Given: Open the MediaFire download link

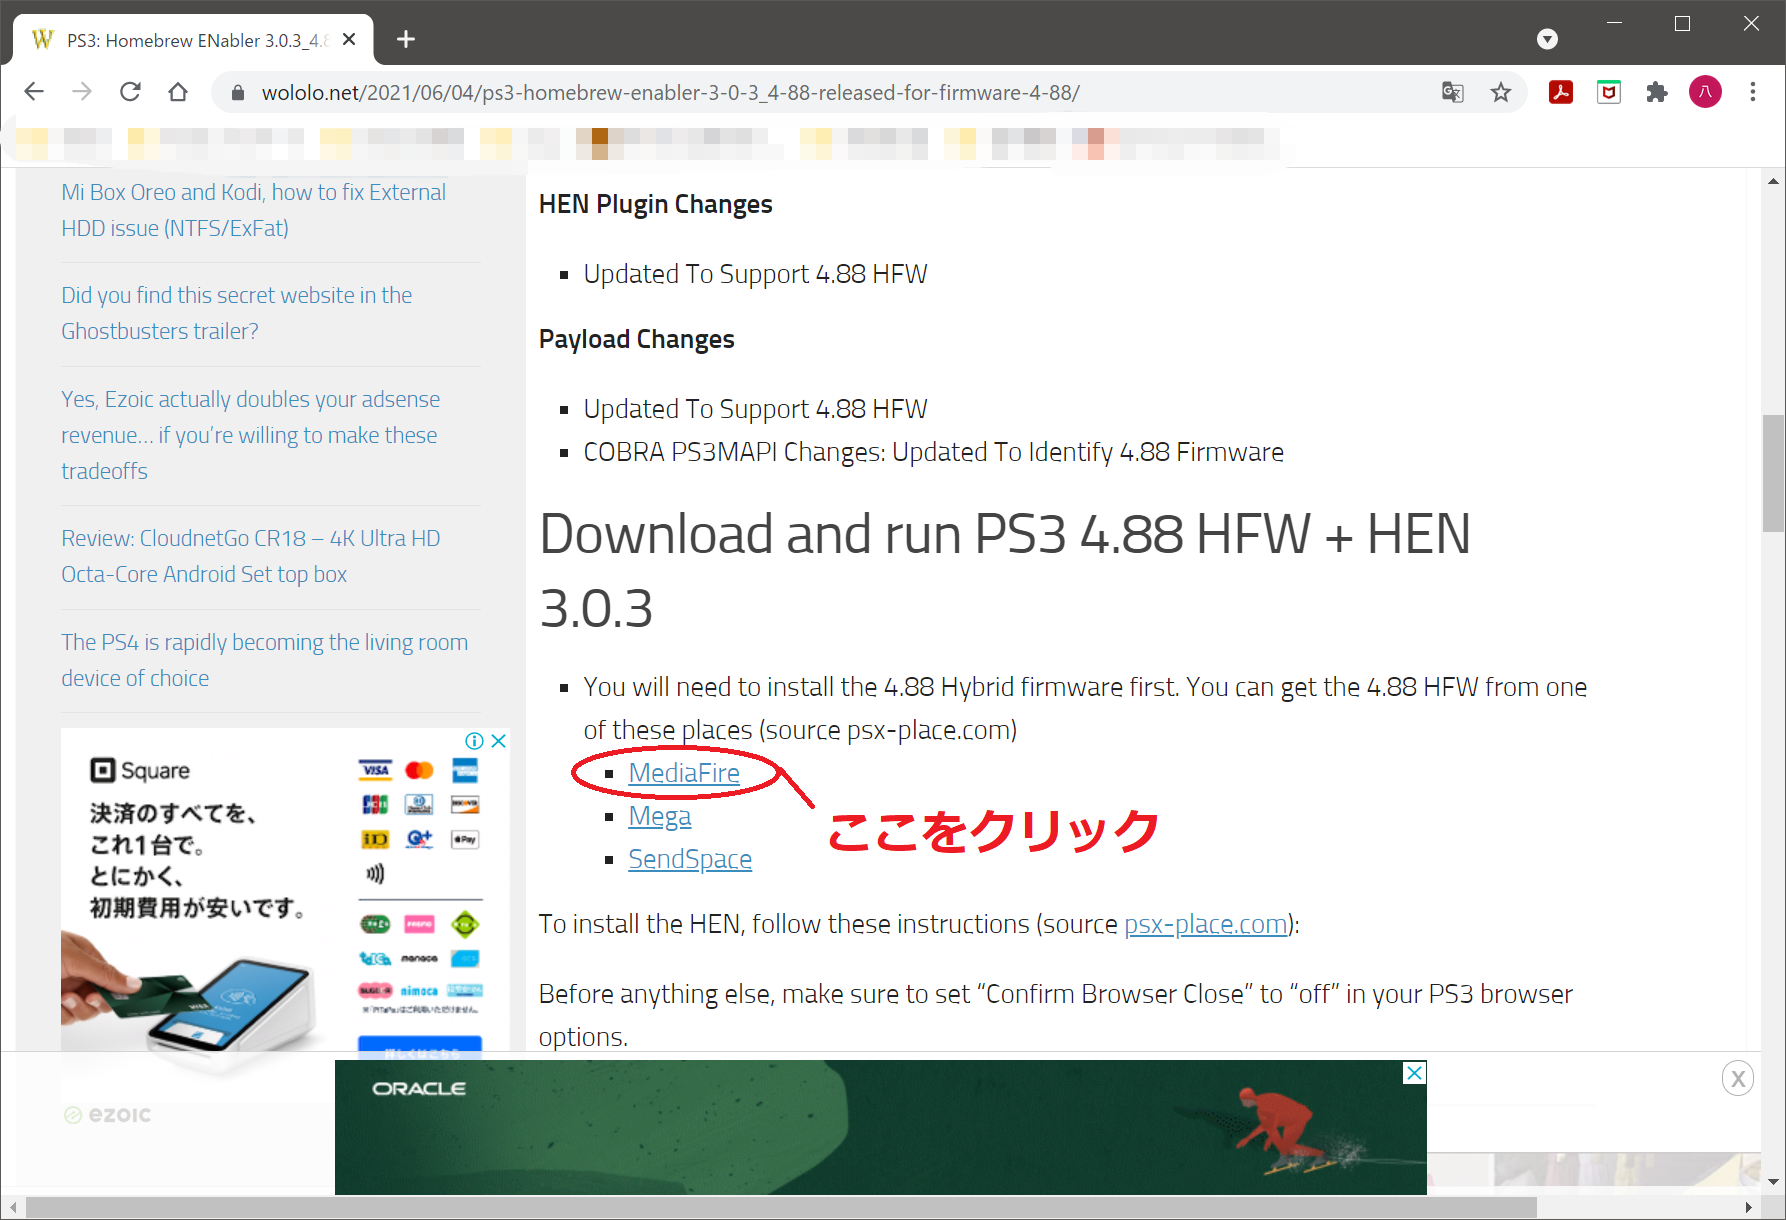Looking at the screenshot, I should click(x=684, y=773).
